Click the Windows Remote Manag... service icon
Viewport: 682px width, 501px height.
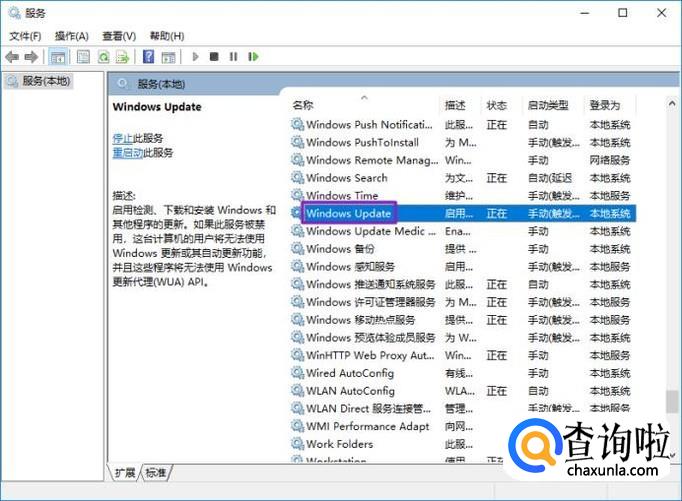(298, 160)
